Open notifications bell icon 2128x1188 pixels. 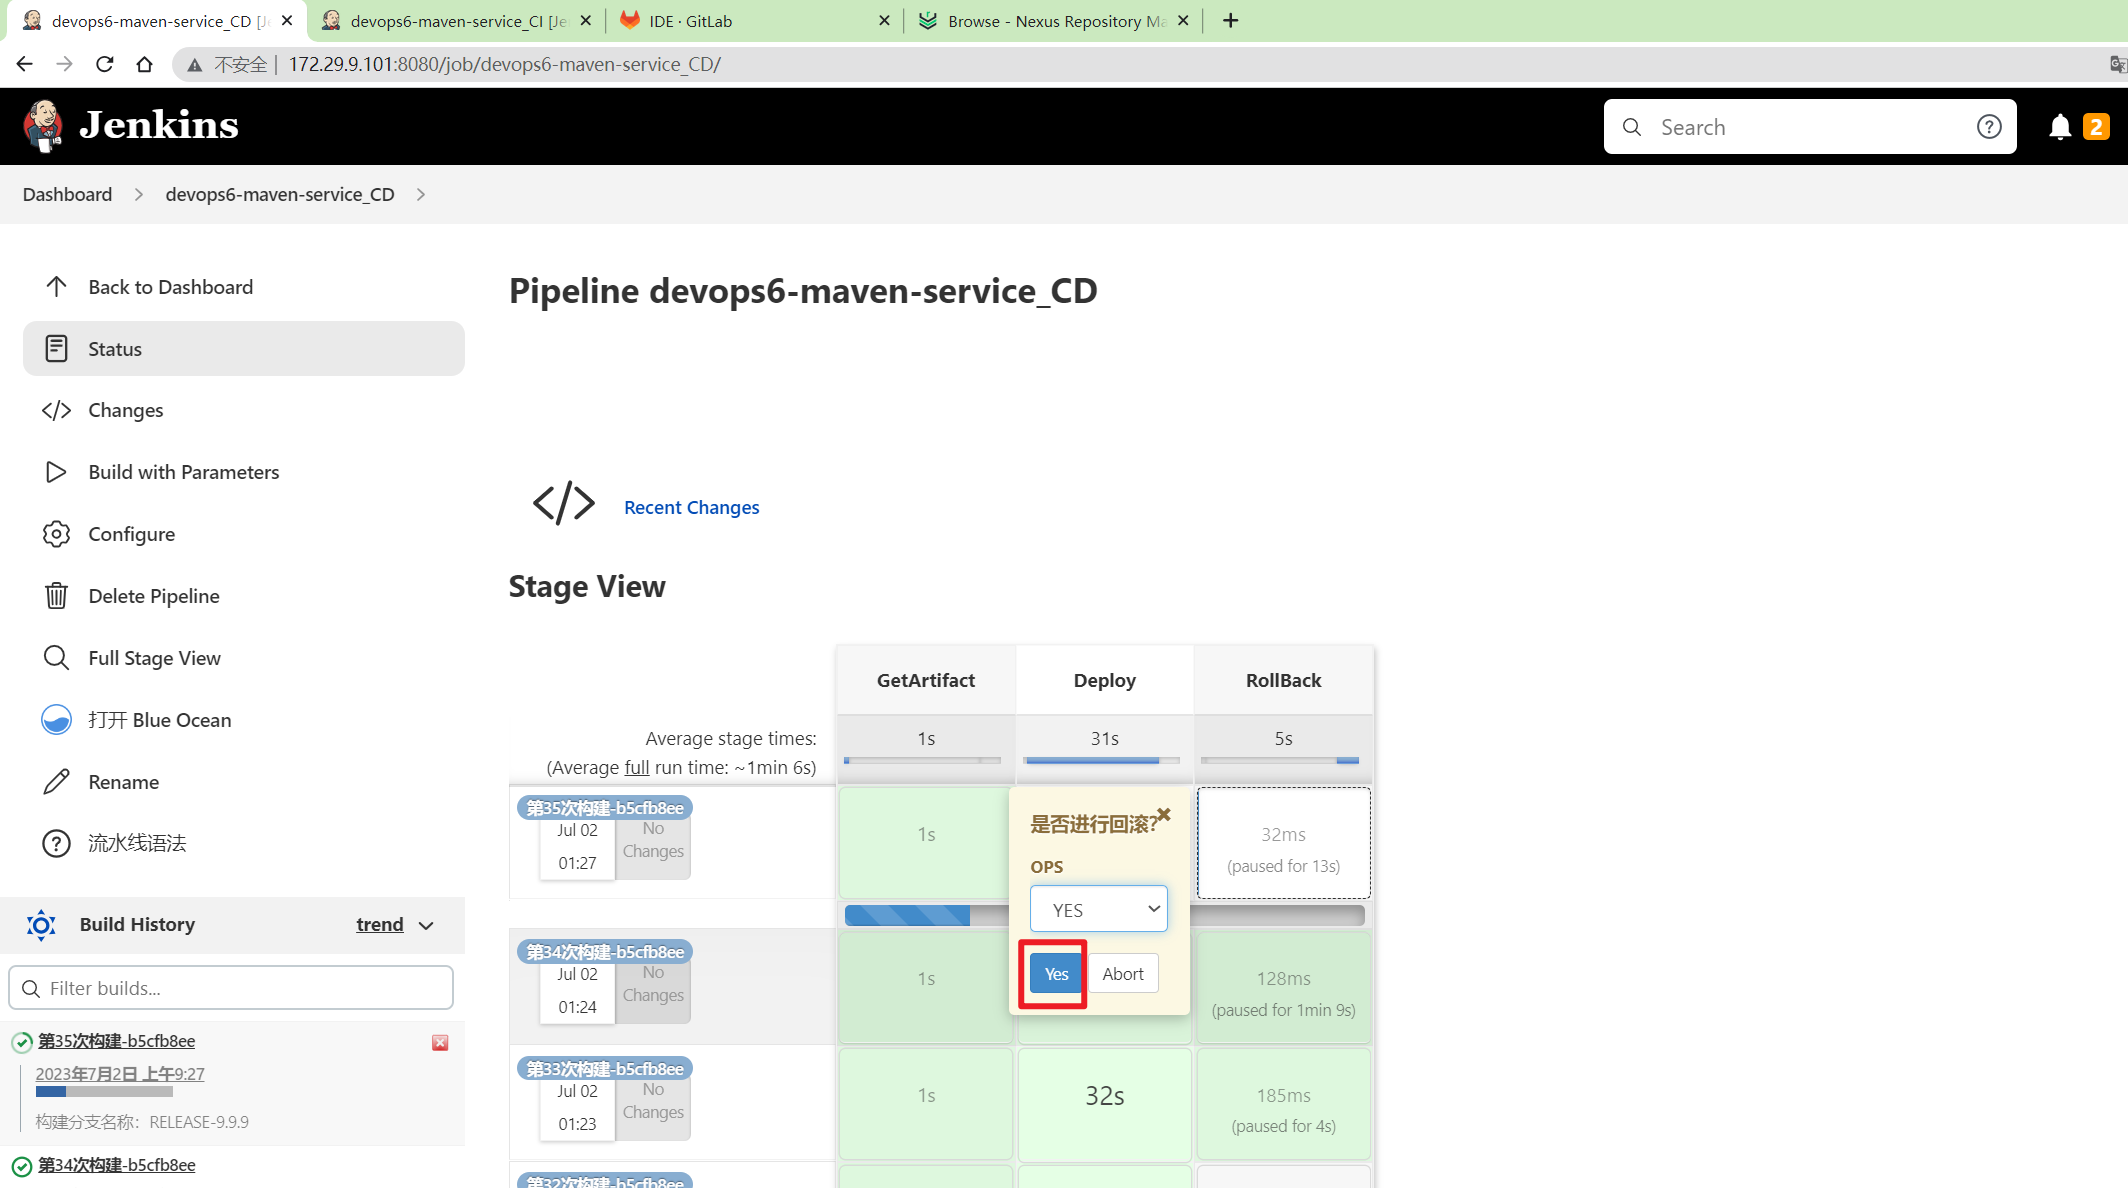[2059, 127]
